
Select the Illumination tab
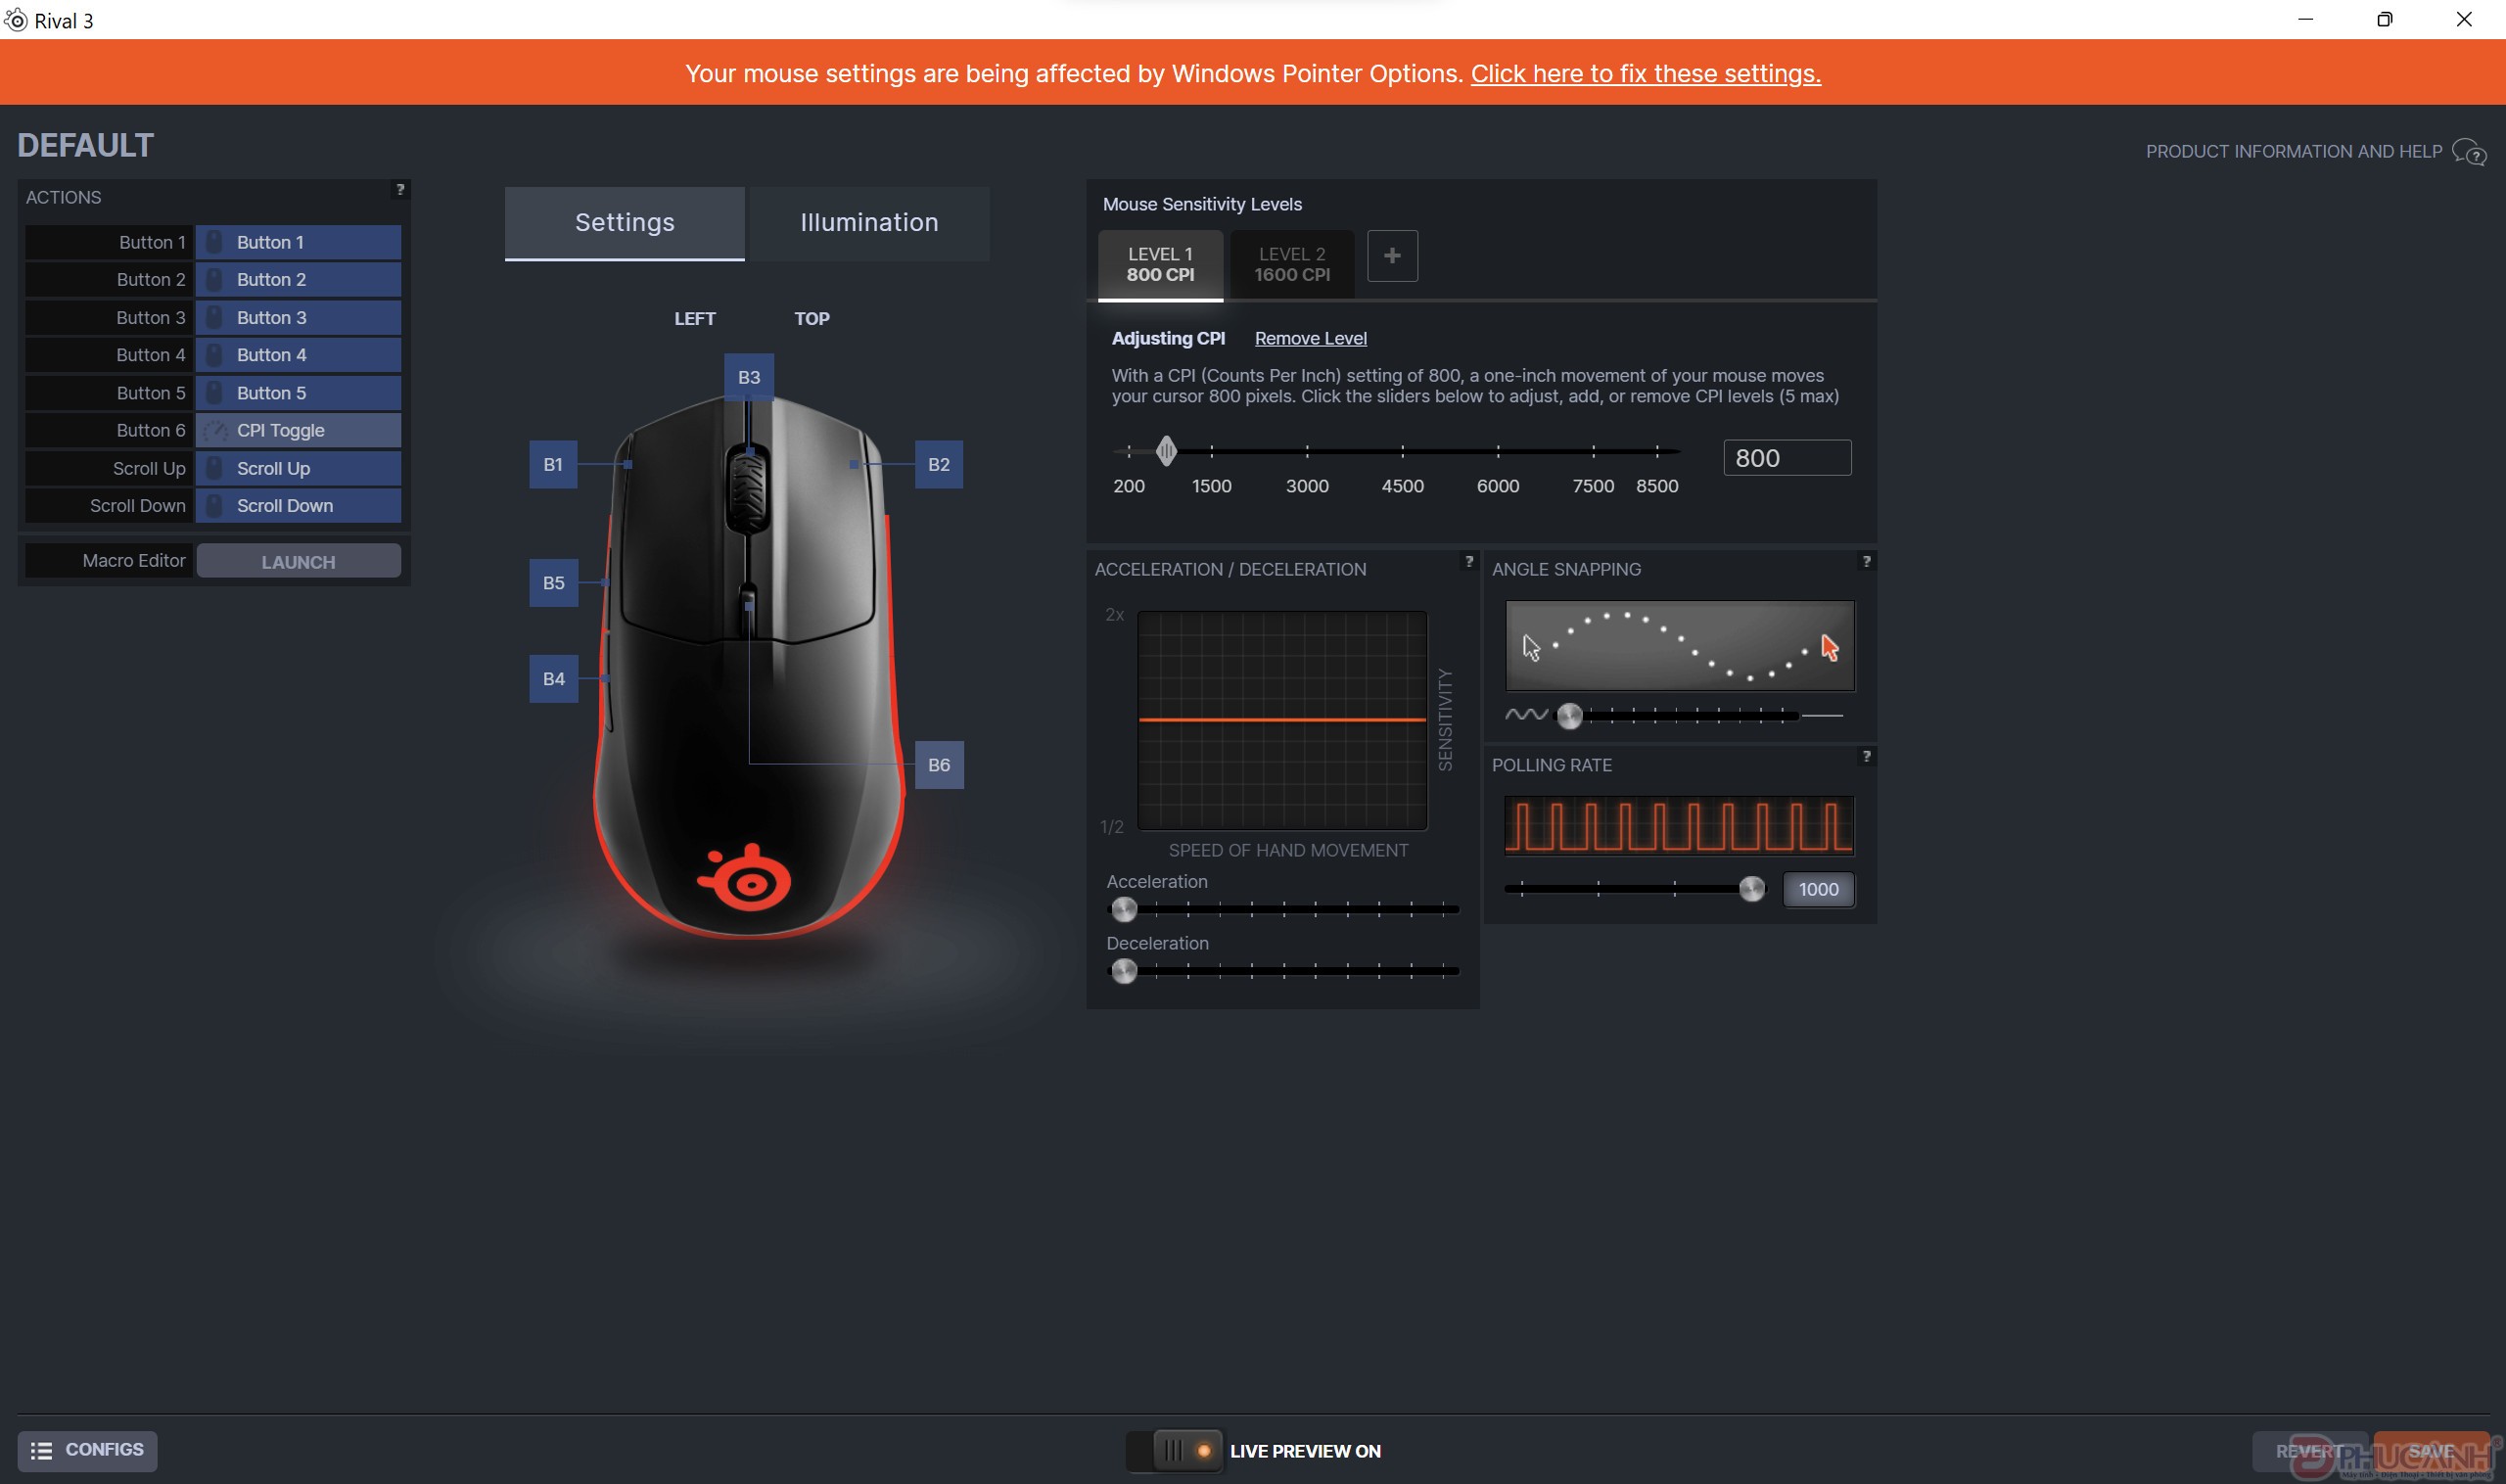[x=869, y=222]
